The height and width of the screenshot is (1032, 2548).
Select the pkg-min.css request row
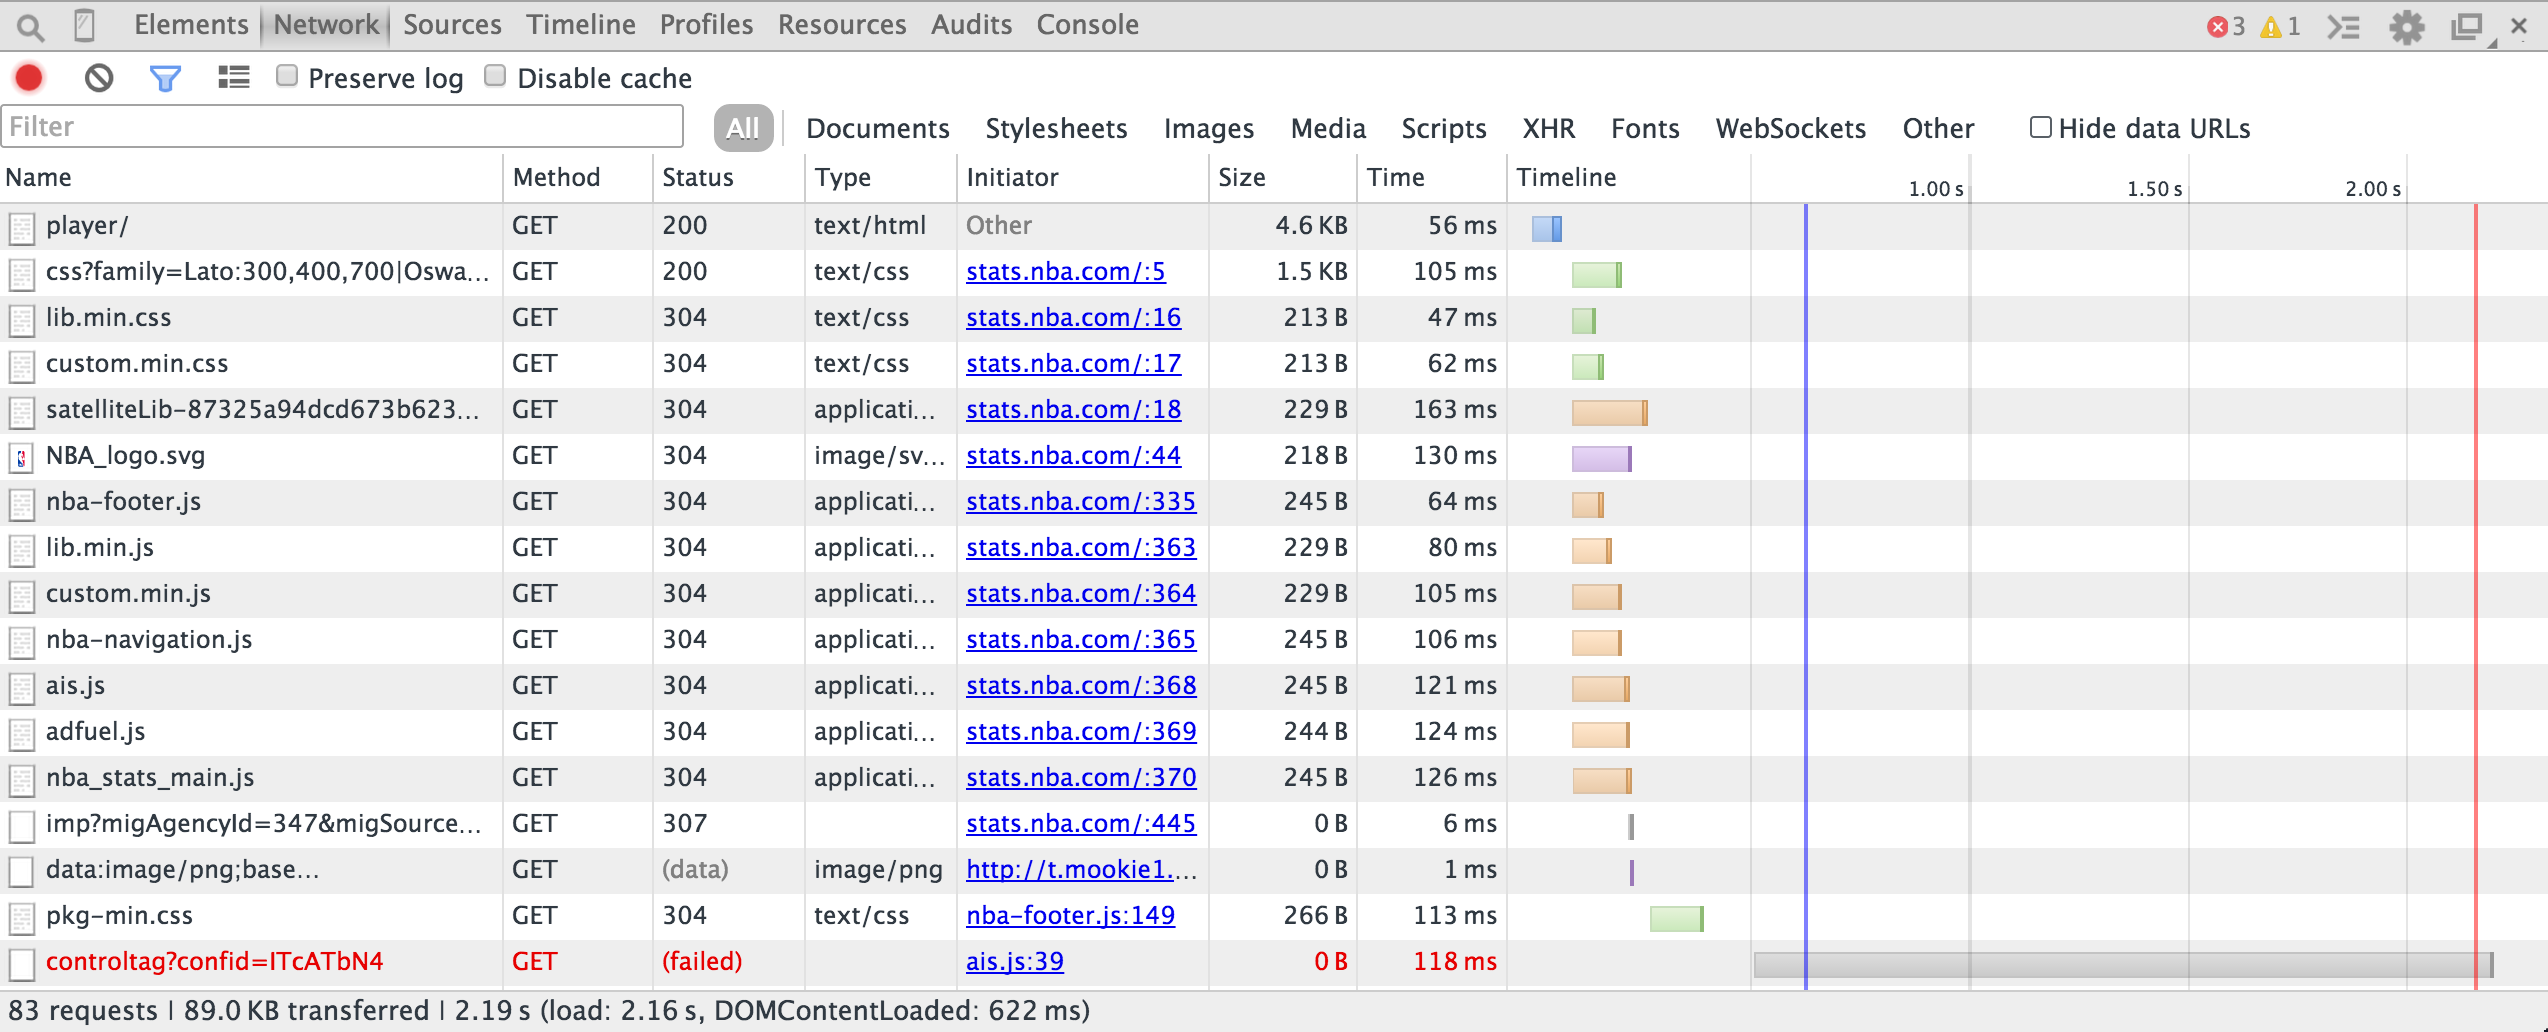click(1274, 916)
